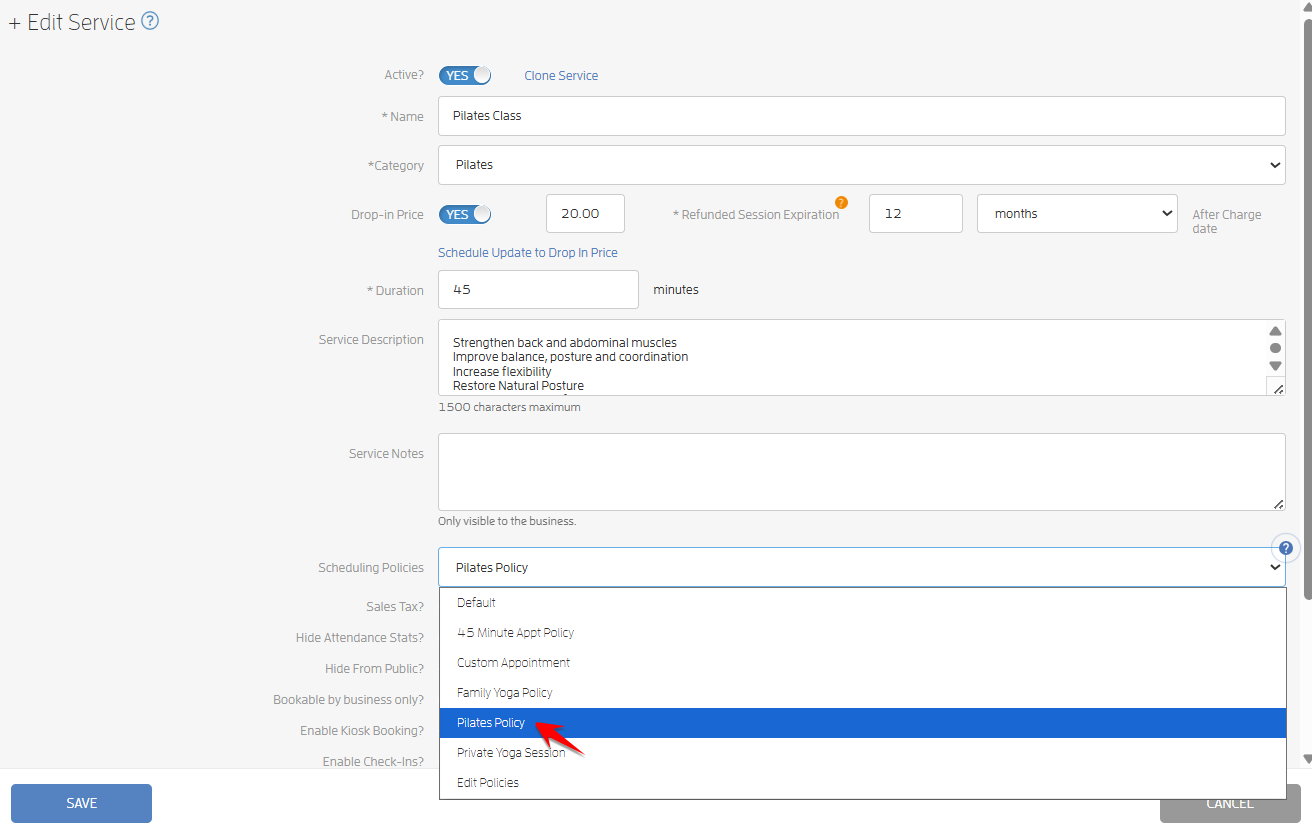
Task: Click the Bookable by business only? label
Action: 348,699
